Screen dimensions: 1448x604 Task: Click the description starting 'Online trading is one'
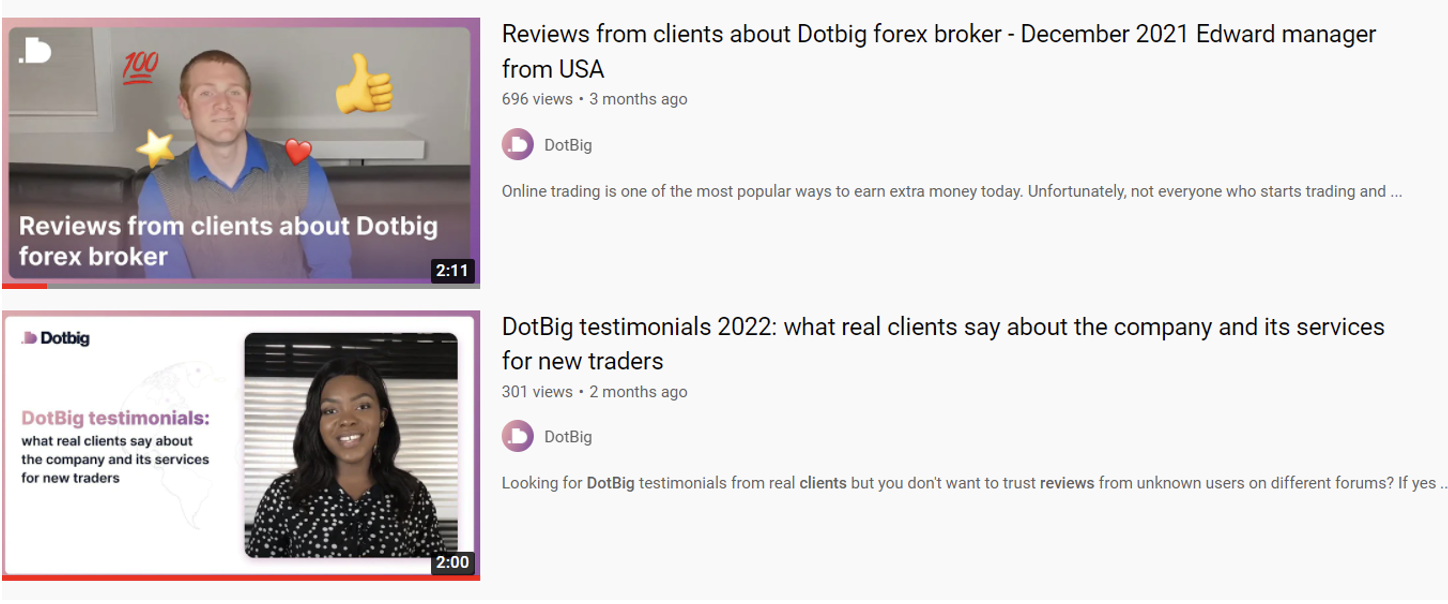point(951,191)
